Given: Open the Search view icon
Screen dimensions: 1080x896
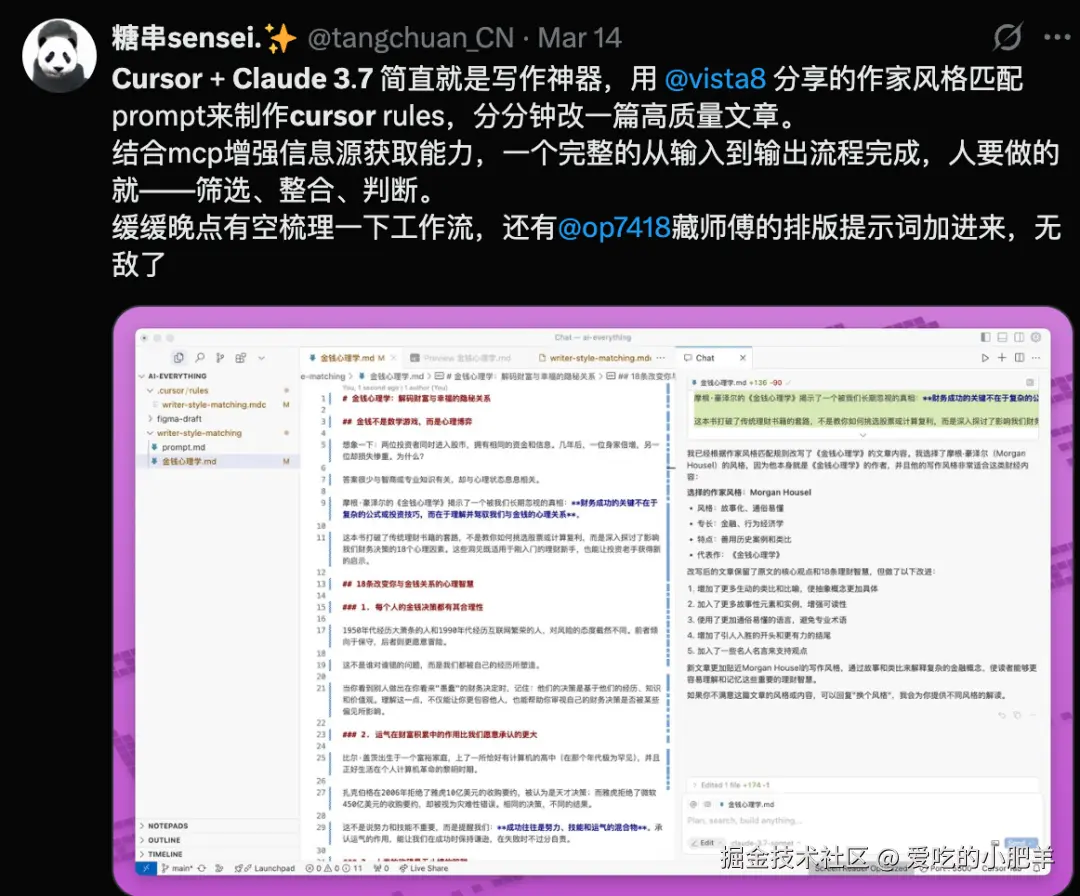Looking at the screenshot, I should click(200, 357).
